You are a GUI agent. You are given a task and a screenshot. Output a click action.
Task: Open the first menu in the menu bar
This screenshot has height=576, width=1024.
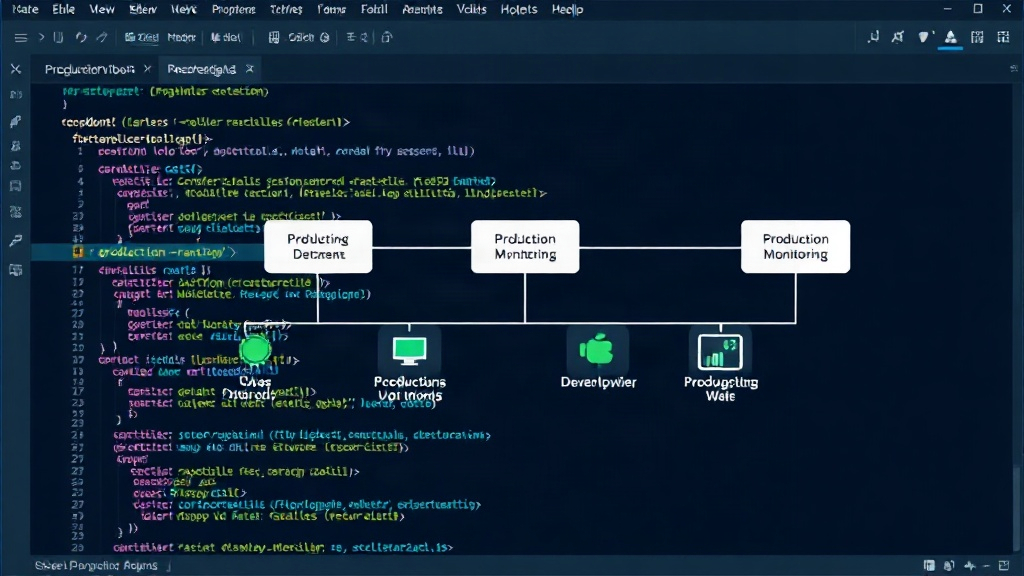tap(25, 9)
